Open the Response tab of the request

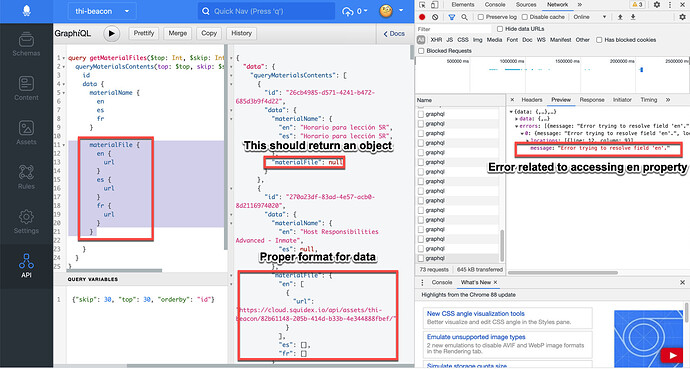[592, 100]
